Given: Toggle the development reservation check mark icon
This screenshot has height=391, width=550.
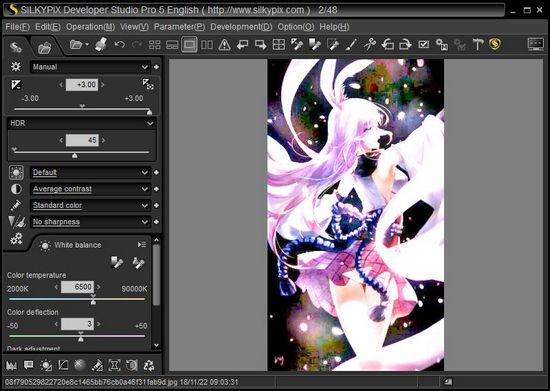Looking at the screenshot, I should [424, 45].
